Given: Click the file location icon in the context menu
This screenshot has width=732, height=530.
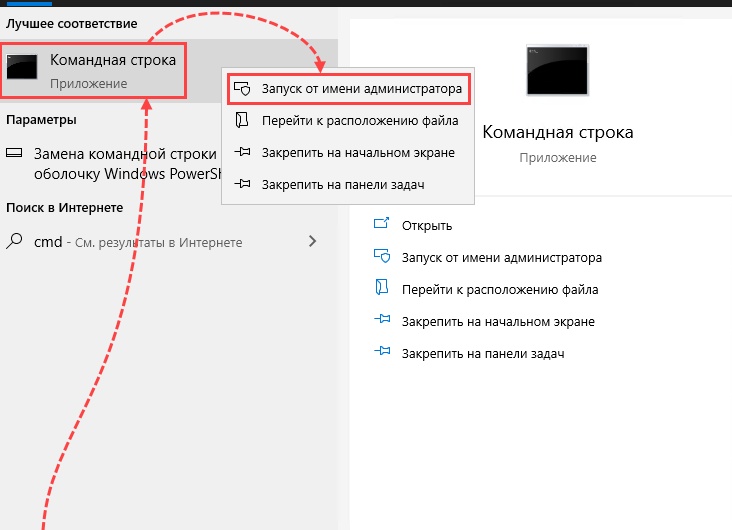Looking at the screenshot, I should point(242,120).
